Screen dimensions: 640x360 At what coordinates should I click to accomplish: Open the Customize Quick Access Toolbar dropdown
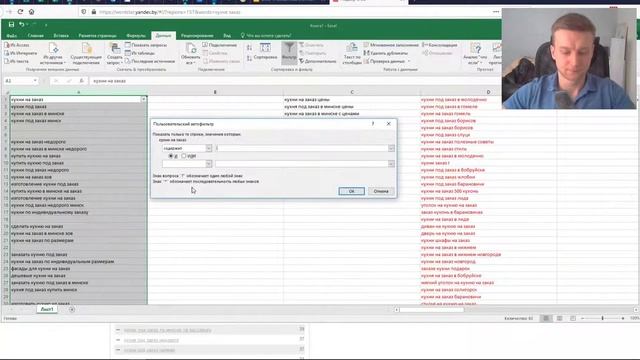click(x=46, y=25)
